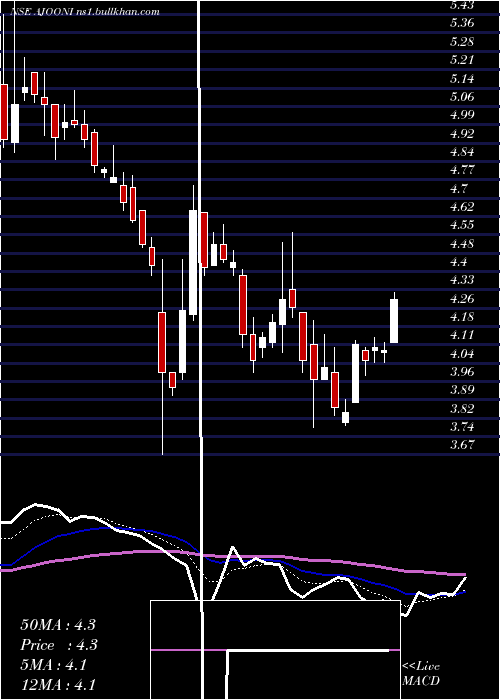Viewport: 500px width, 700px height.
Task: Click the 5.14 price axis label
Action: 462,79
